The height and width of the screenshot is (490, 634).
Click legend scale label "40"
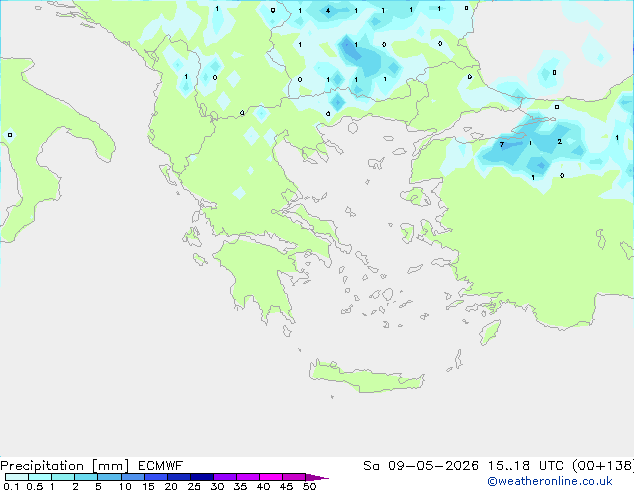click(263, 486)
